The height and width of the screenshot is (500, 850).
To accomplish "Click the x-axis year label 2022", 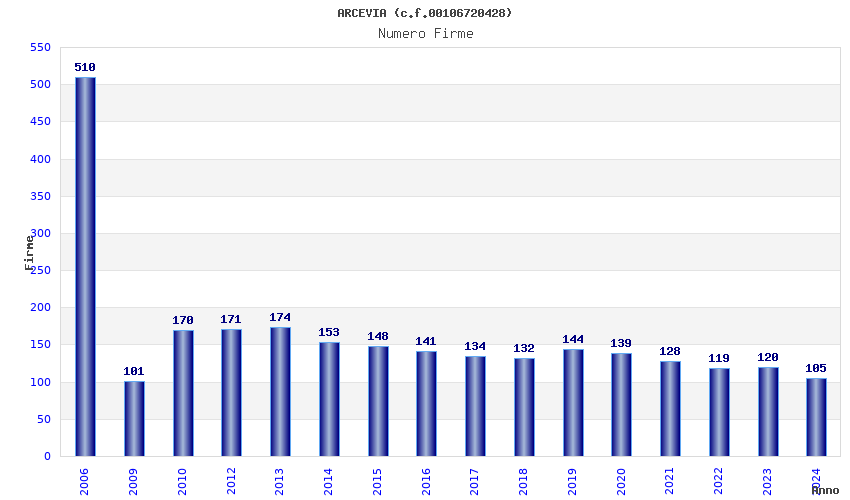I will click(718, 482).
